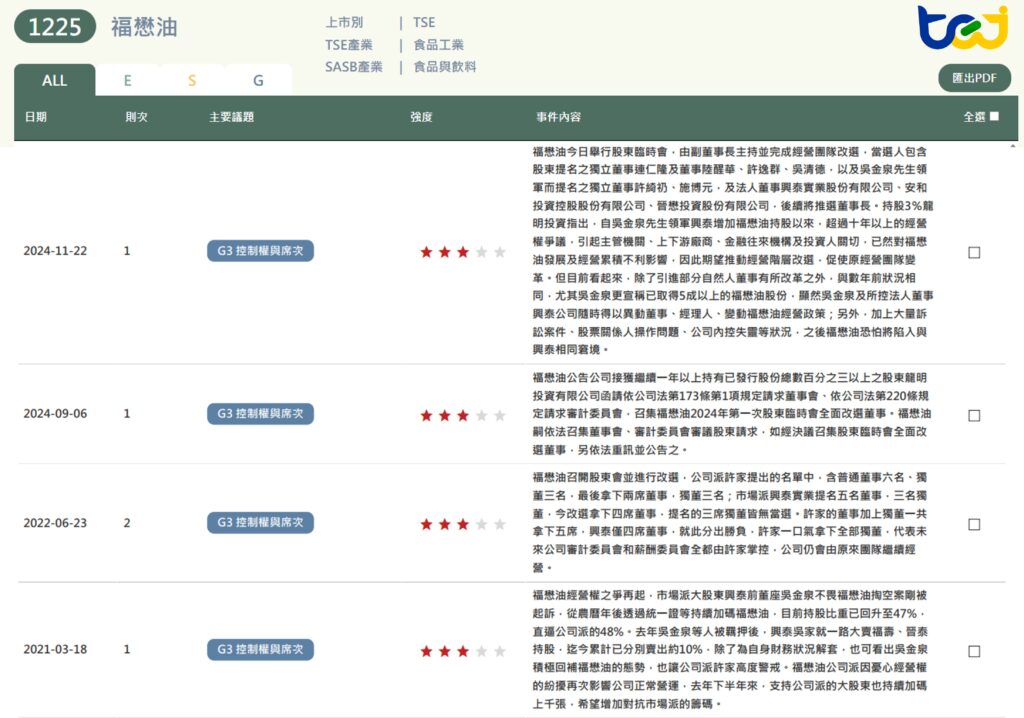Open the S tab
Viewport: 1024px width, 718px height.
tap(192, 79)
